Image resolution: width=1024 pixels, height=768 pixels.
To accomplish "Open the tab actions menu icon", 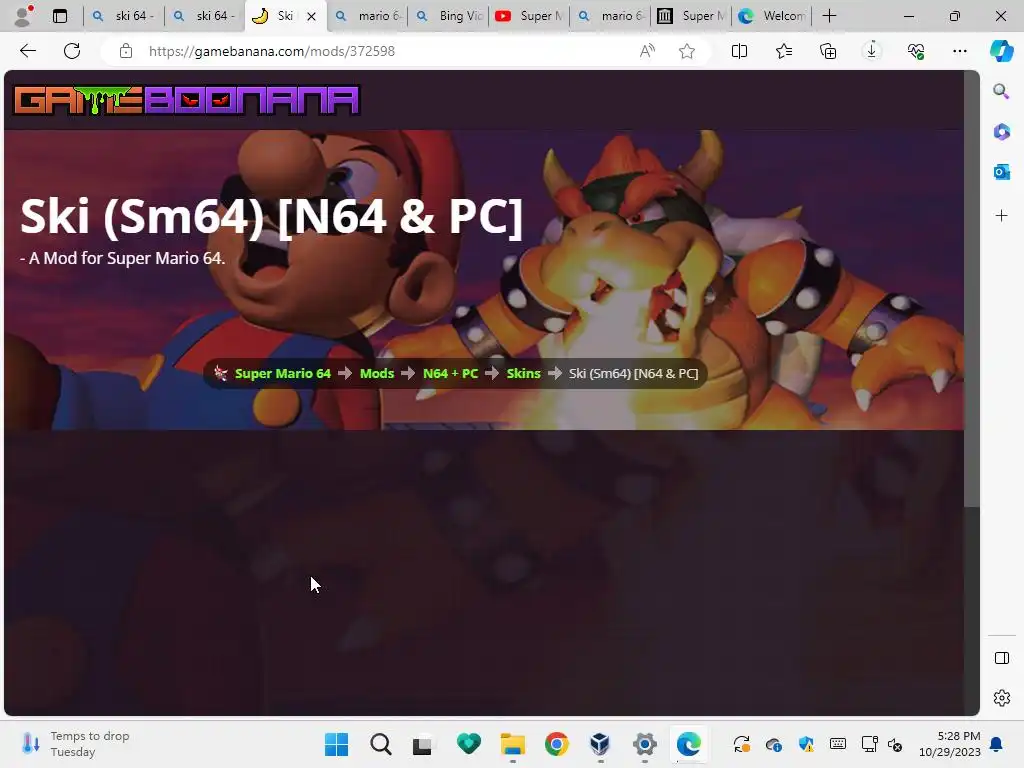I will 60,16.
